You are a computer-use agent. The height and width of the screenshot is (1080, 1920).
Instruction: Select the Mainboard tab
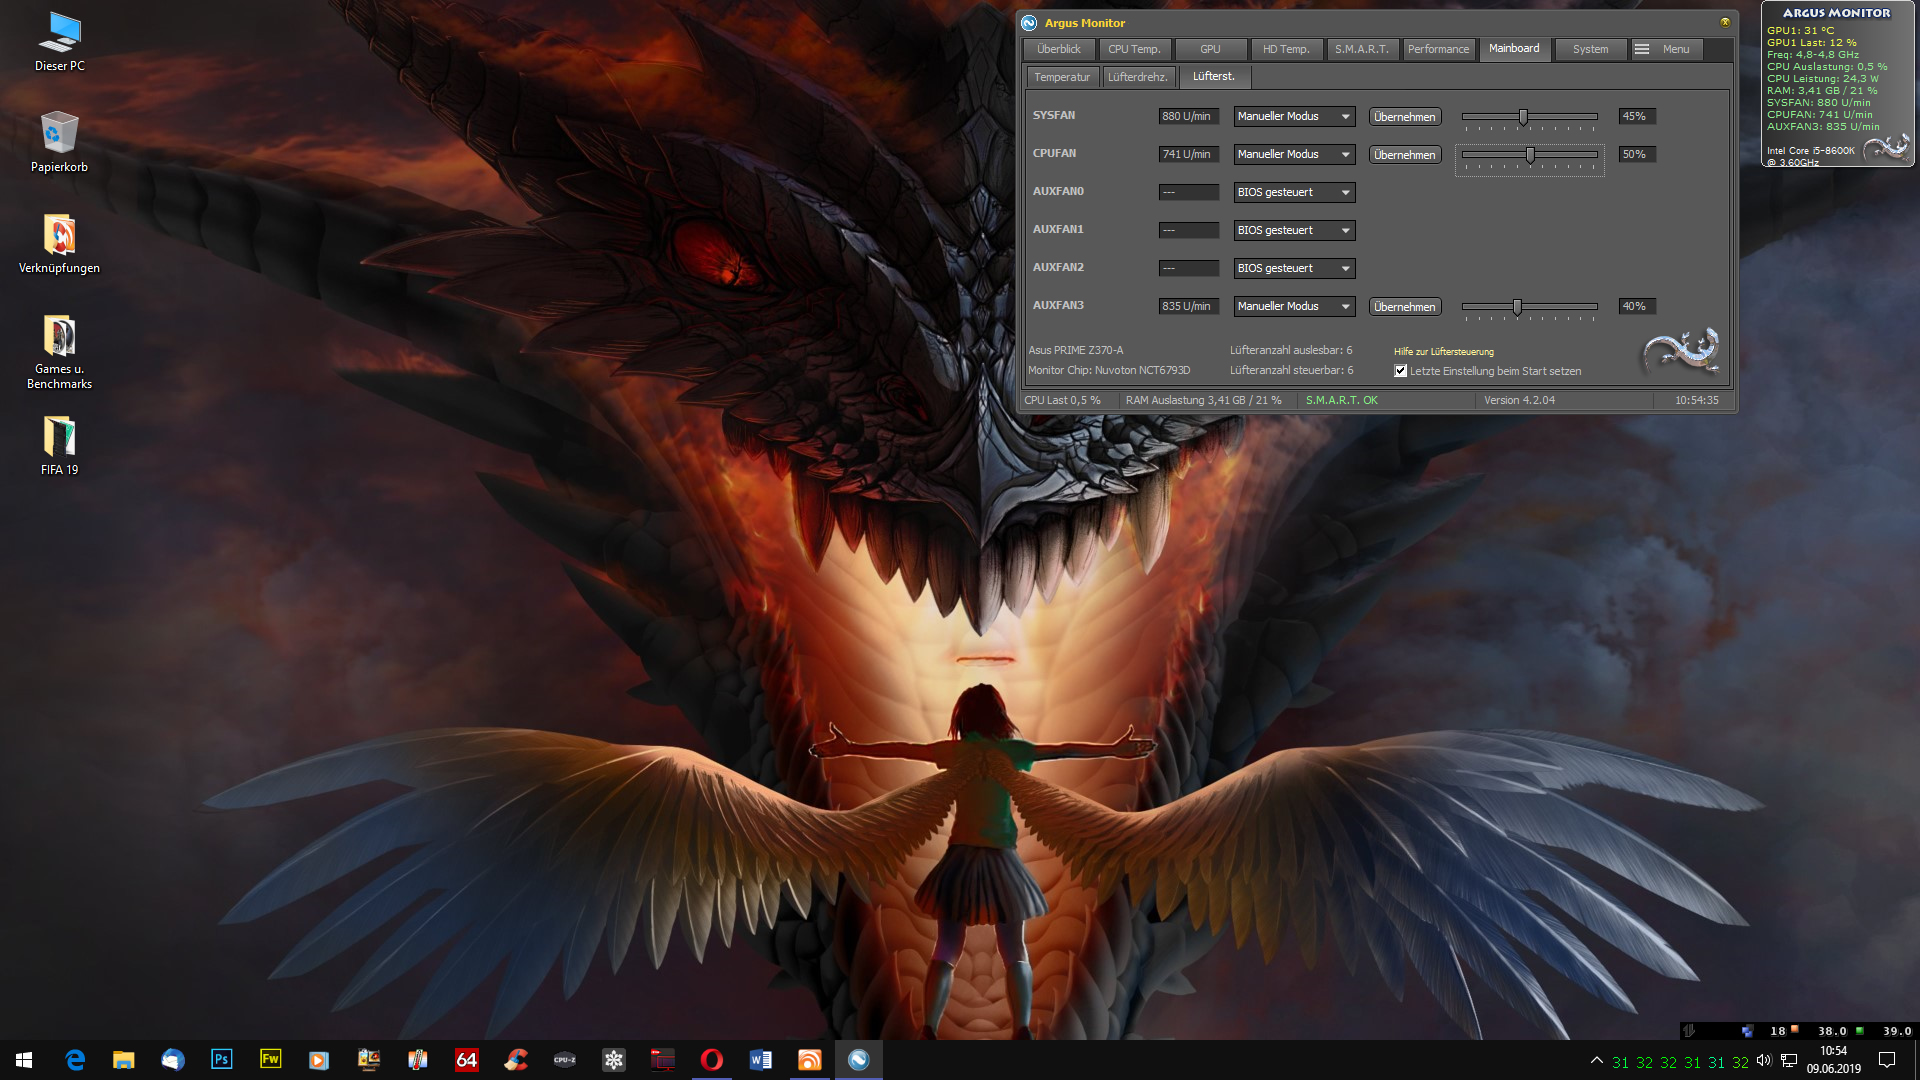pos(1514,49)
